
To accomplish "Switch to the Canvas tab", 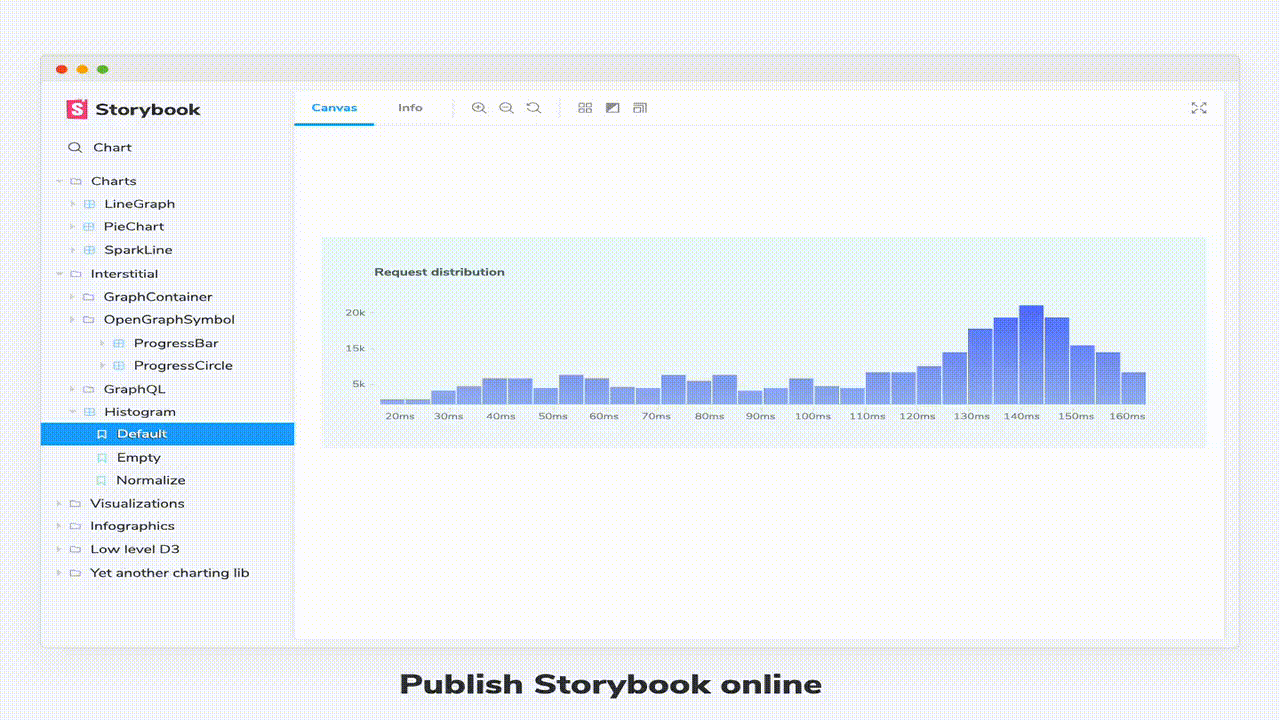I will tap(334, 108).
